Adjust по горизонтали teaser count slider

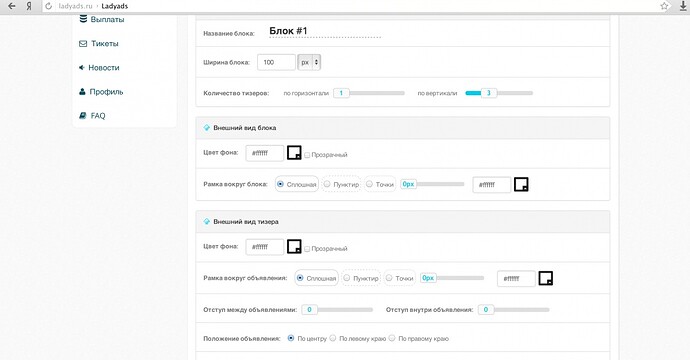click(x=369, y=93)
